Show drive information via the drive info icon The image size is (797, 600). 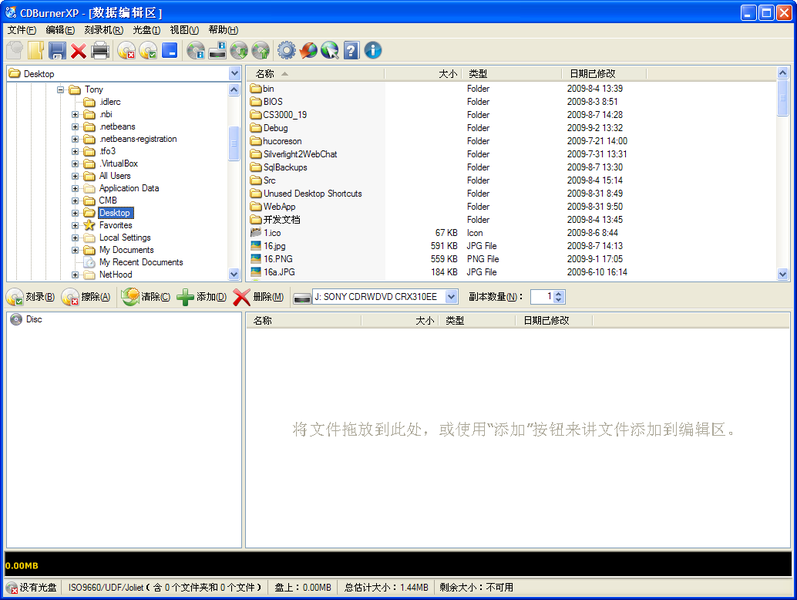[218, 50]
